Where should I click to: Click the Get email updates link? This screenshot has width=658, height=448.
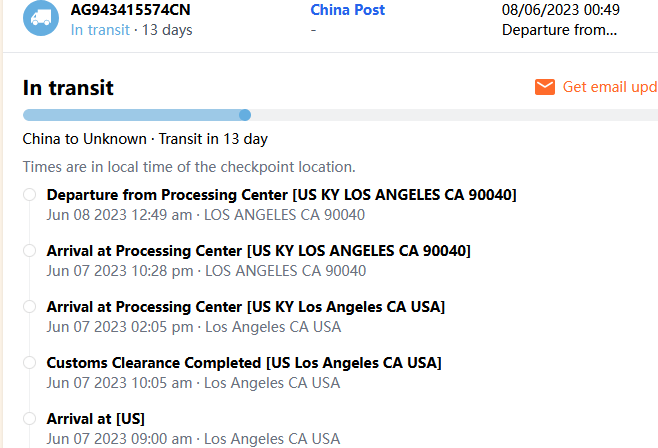pyautogui.click(x=609, y=87)
